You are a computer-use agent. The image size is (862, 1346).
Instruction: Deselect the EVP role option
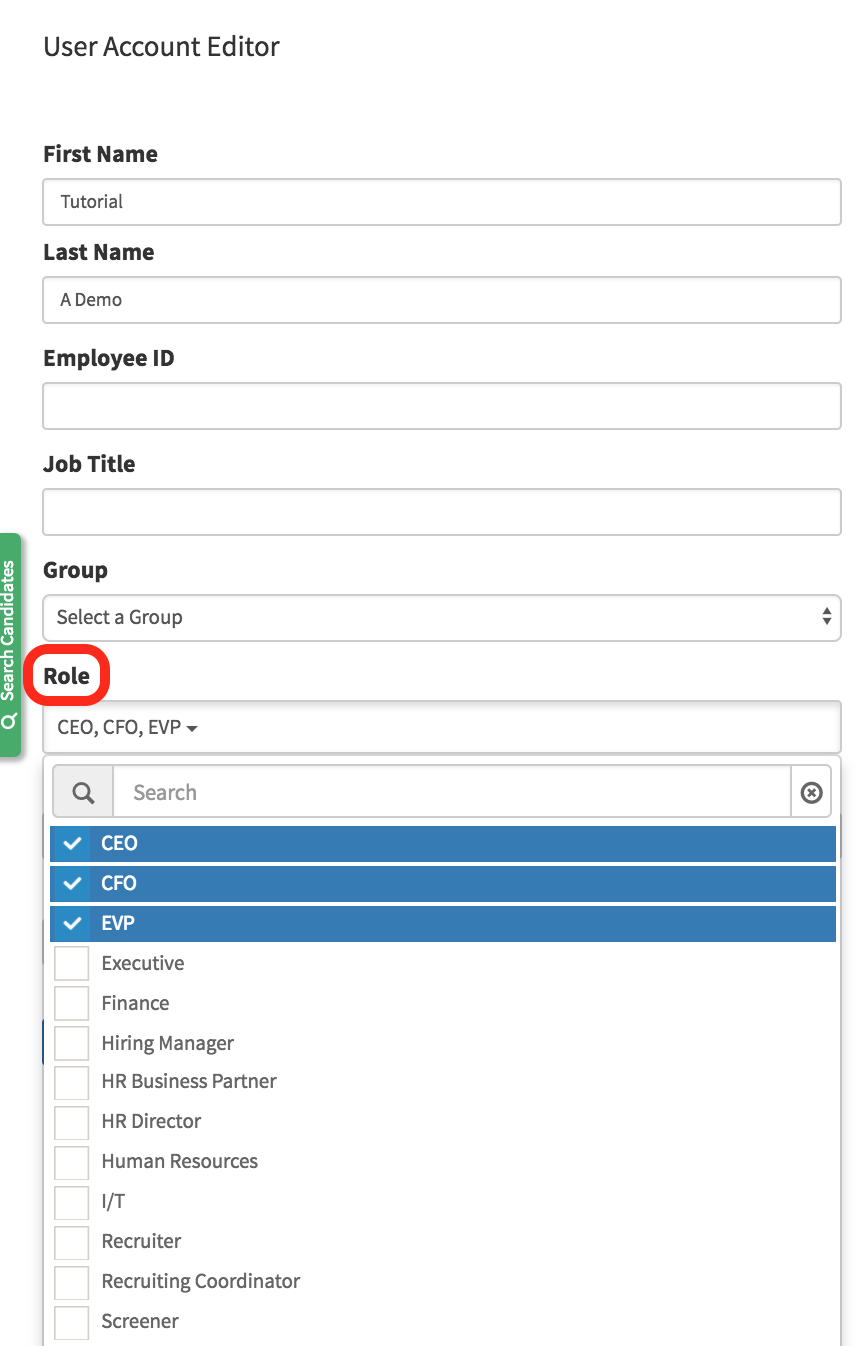(72, 923)
